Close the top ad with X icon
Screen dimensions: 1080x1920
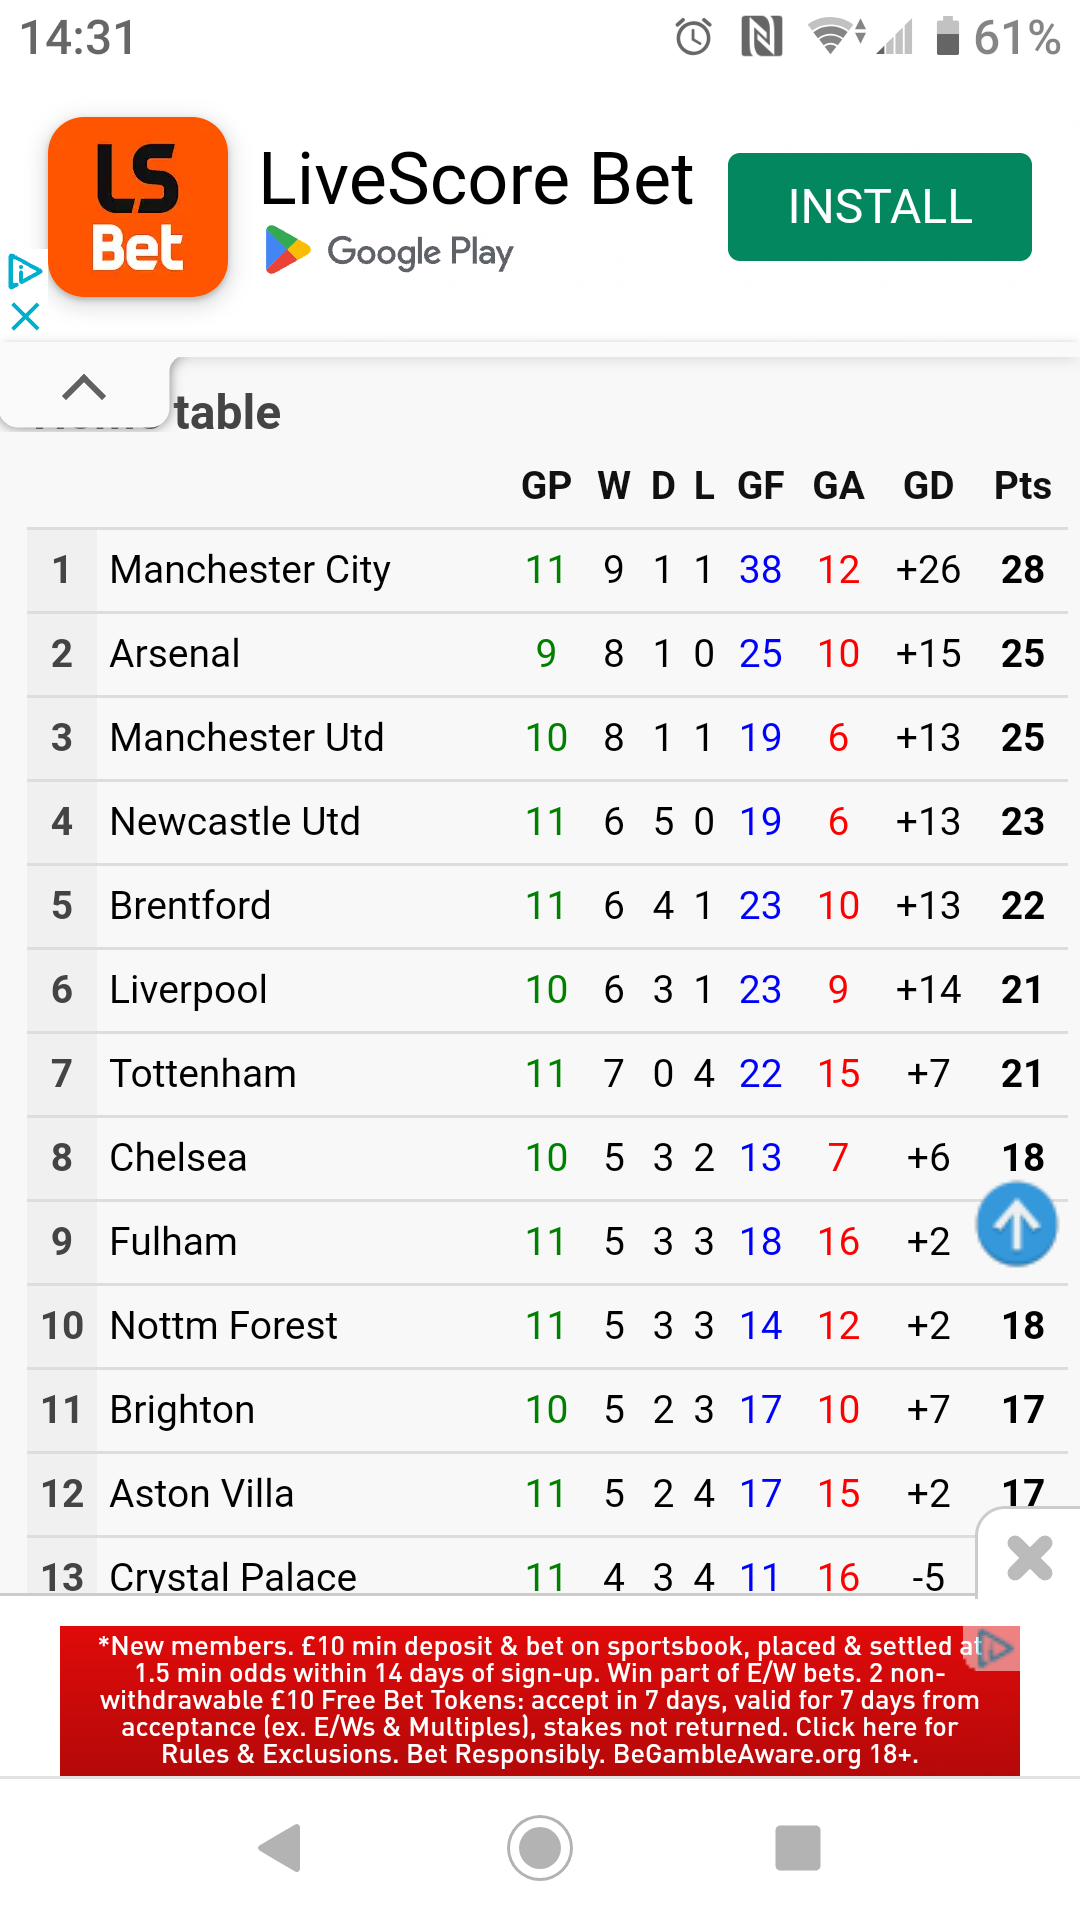pyautogui.click(x=24, y=317)
